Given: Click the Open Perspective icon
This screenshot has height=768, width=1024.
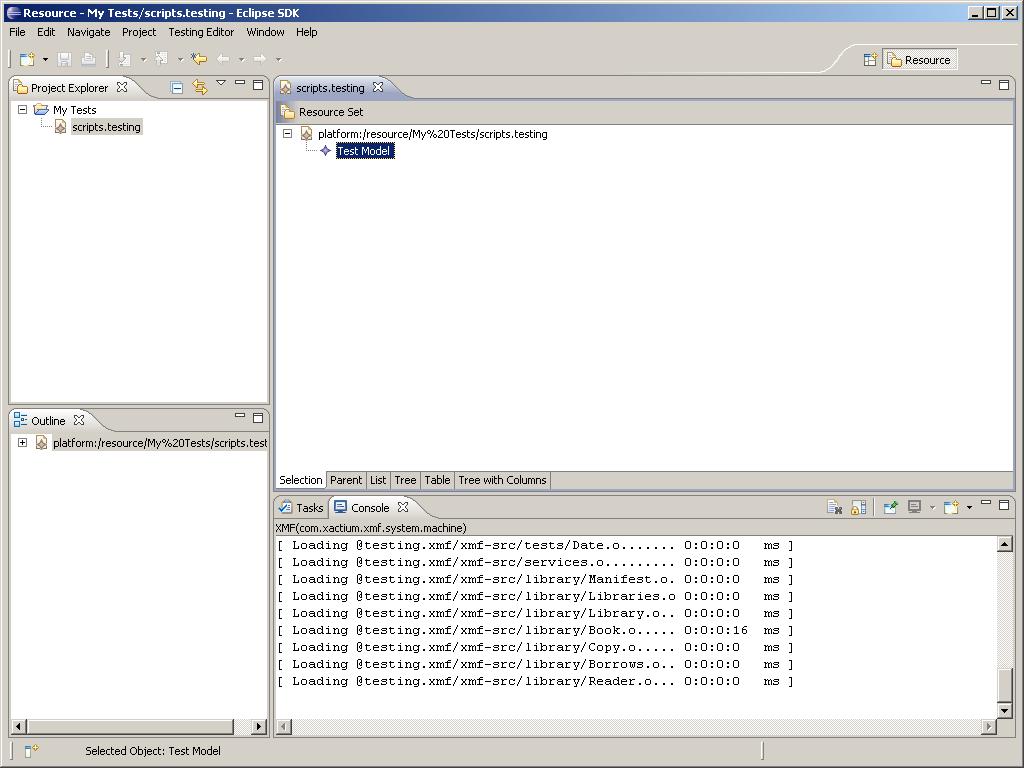Looking at the screenshot, I should tap(870, 60).
